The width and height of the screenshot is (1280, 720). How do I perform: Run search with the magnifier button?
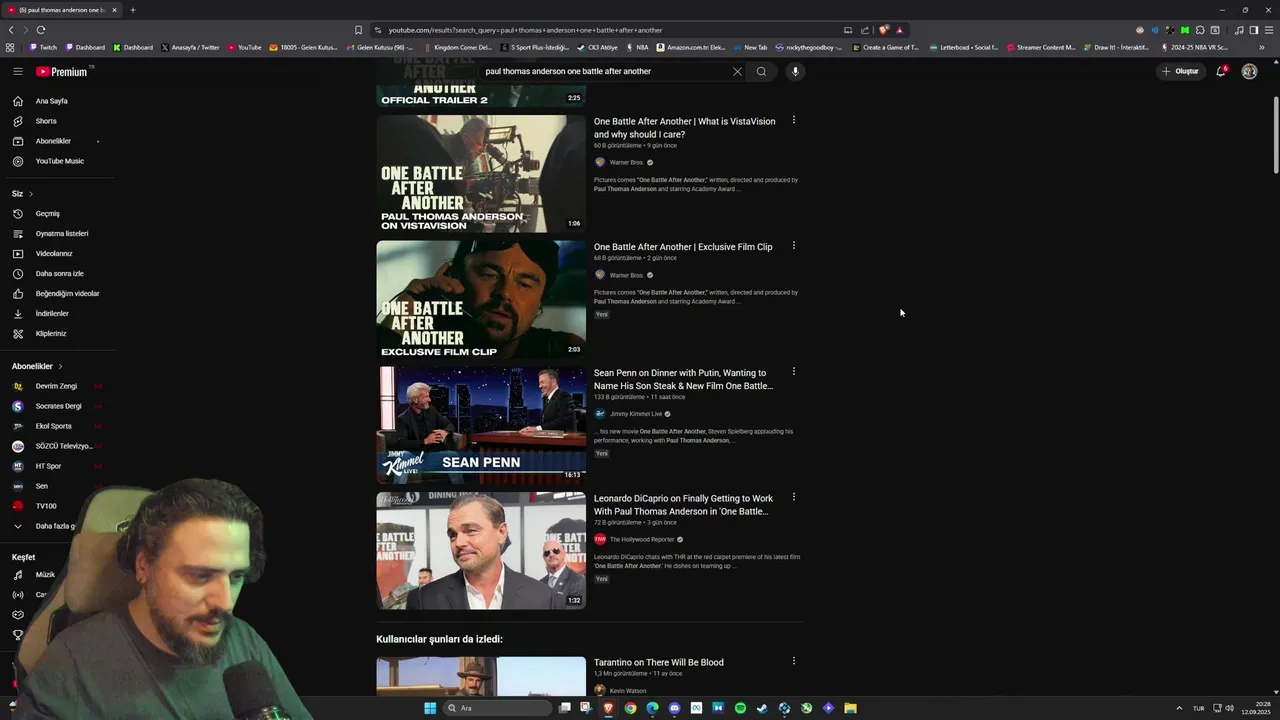point(761,71)
